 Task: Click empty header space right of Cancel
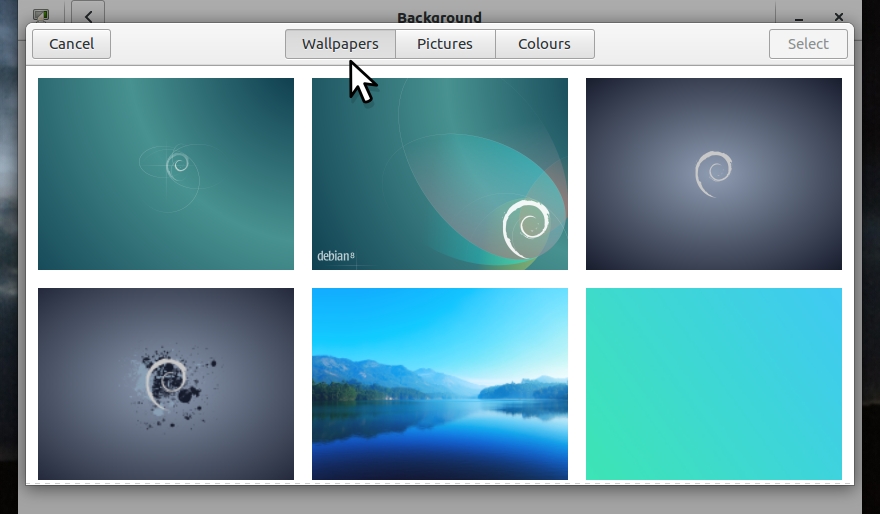click(195, 44)
